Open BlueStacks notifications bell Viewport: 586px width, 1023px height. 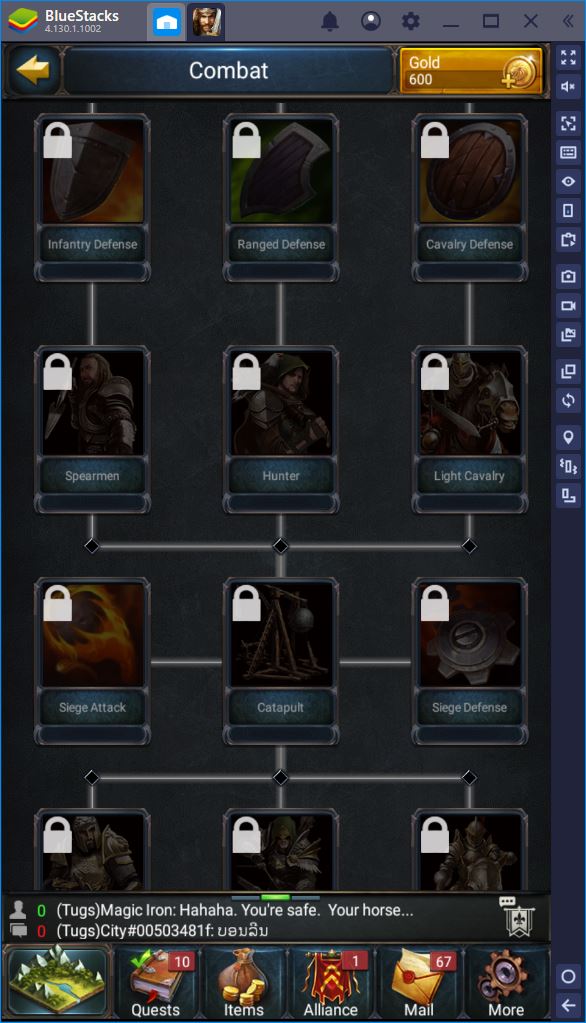[330, 22]
